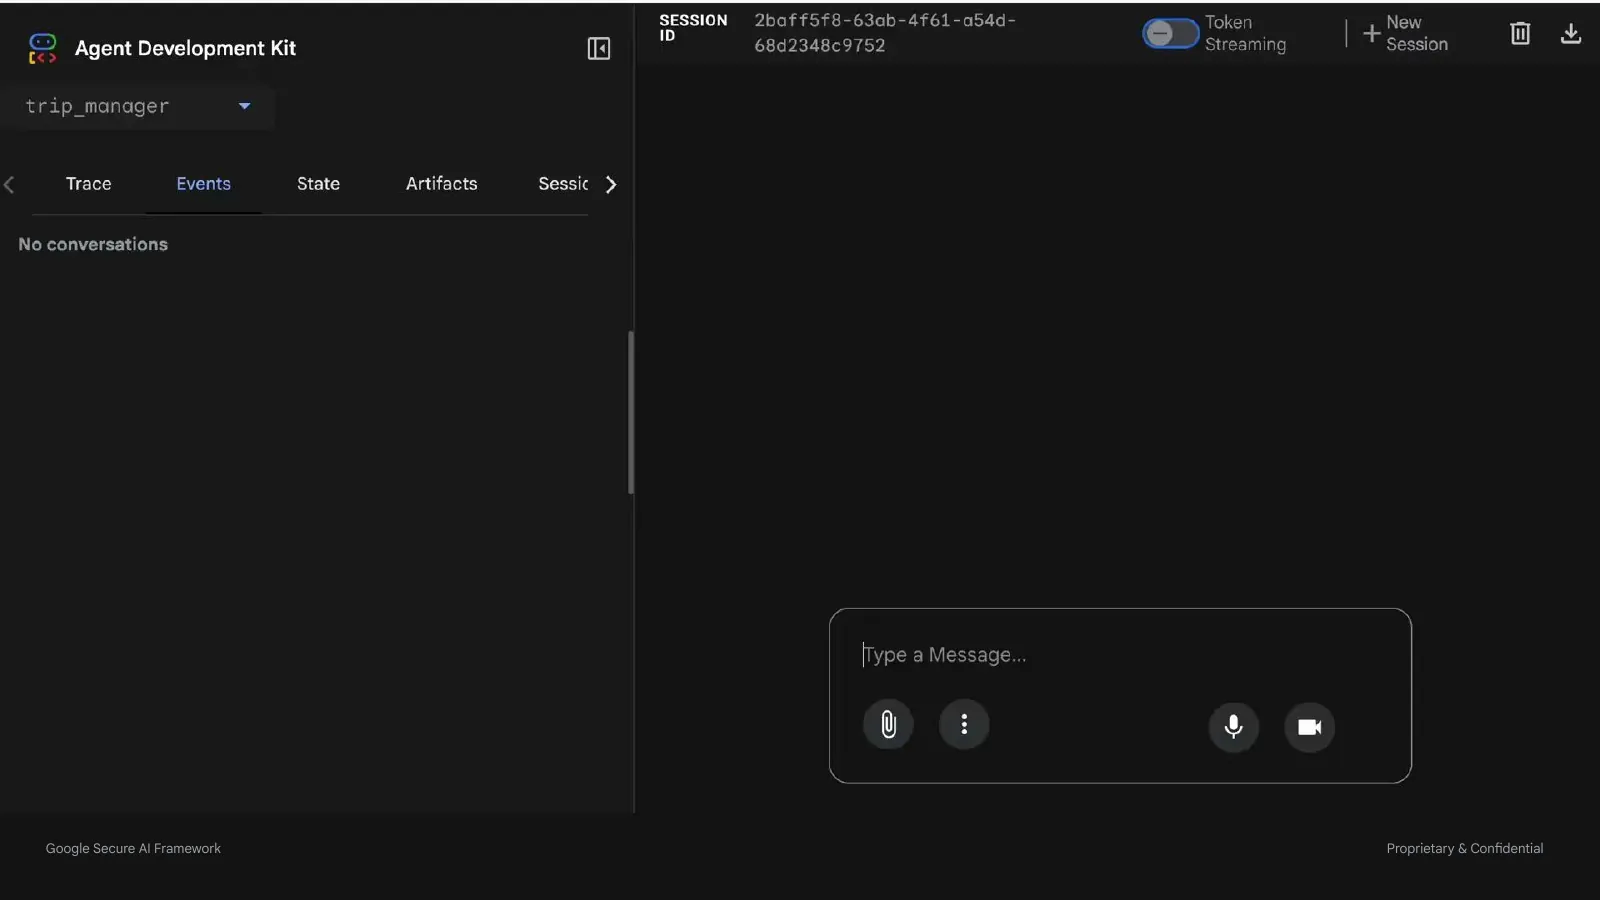The height and width of the screenshot is (900, 1600).
Task: Start video input with the camera icon
Action: click(x=1310, y=727)
